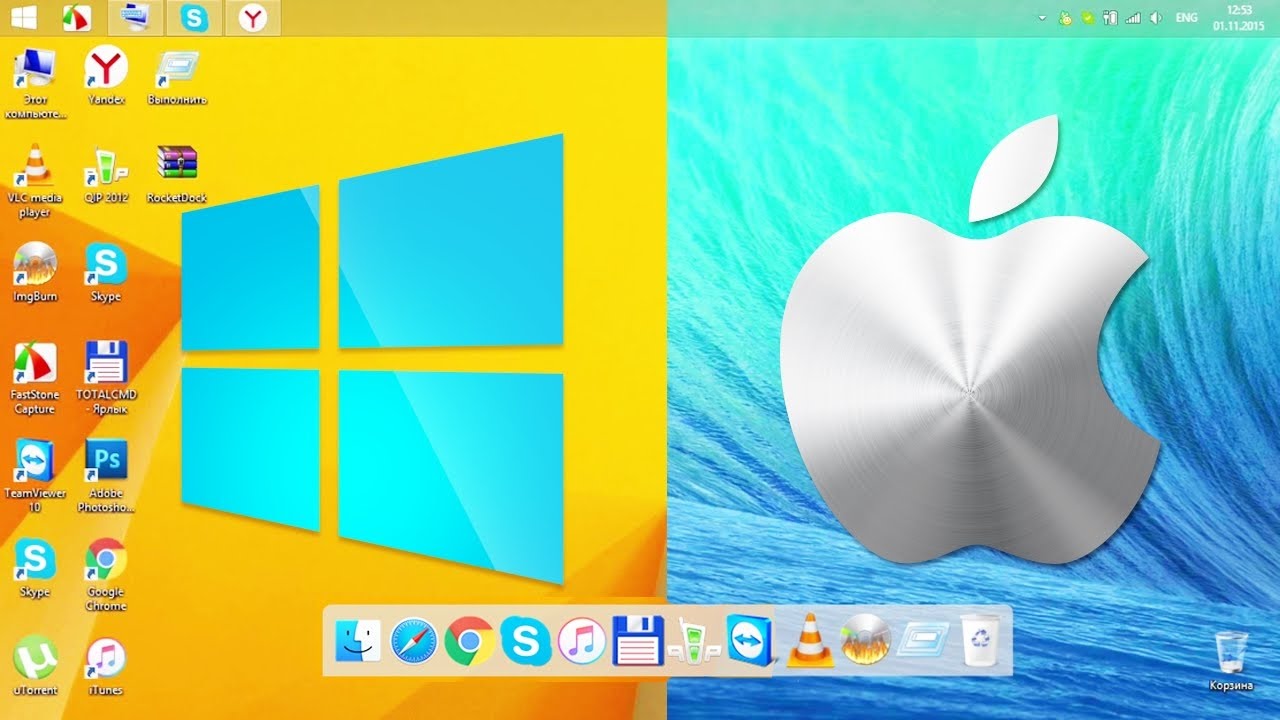The height and width of the screenshot is (720, 1280).
Task: Select the Google Chrome desktop shortcut
Action: tap(106, 575)
